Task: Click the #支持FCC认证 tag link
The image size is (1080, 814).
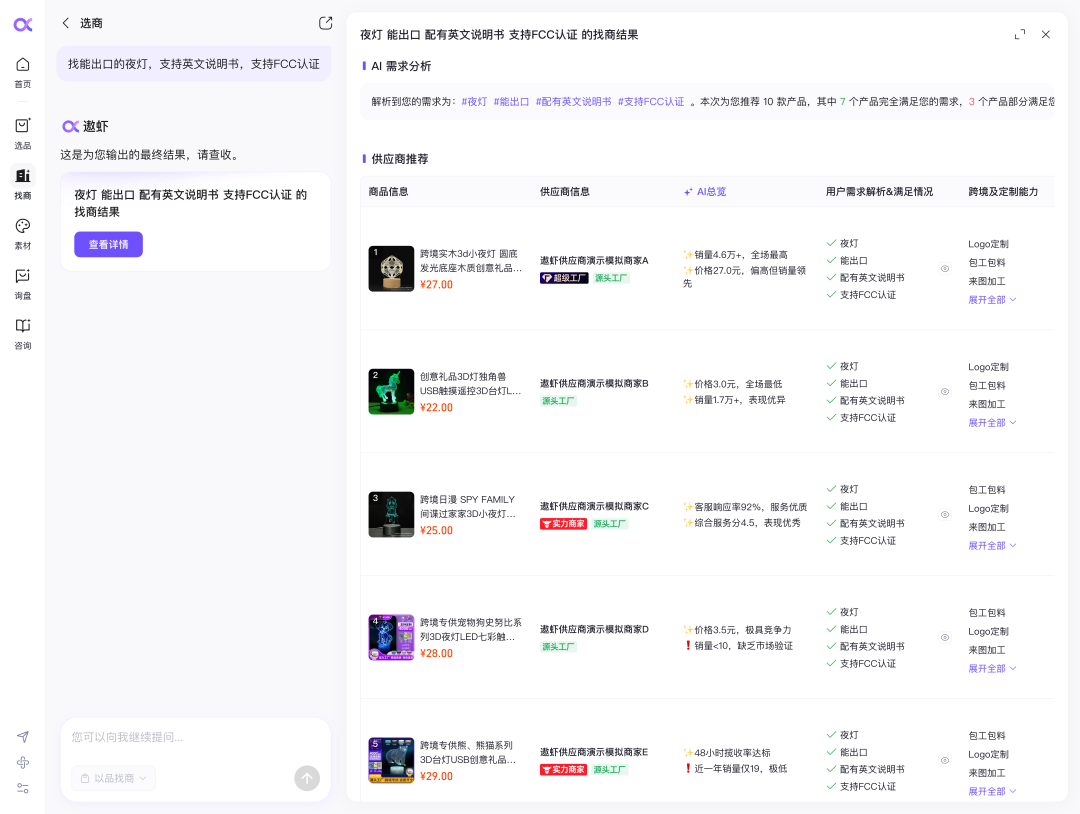Action: (651, 102)
